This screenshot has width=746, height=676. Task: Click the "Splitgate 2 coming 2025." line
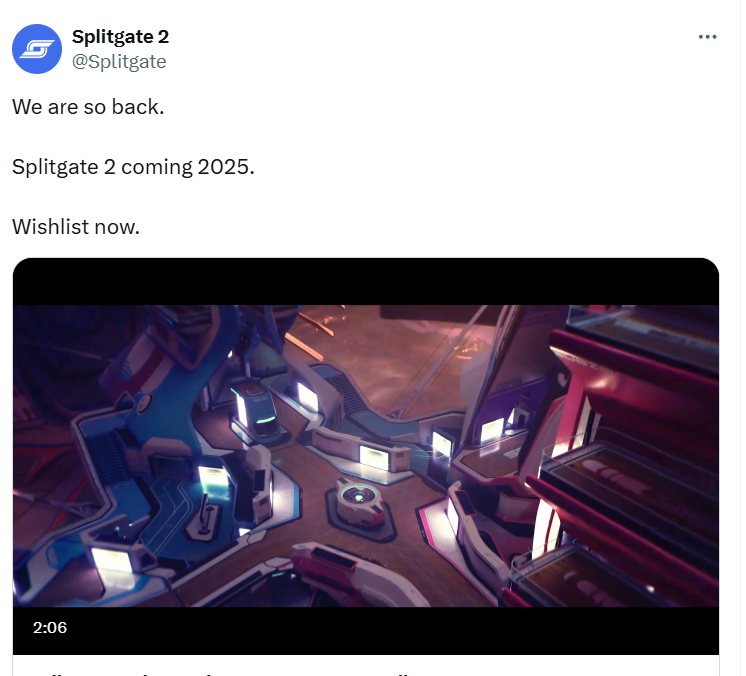(x=133, y=167)
